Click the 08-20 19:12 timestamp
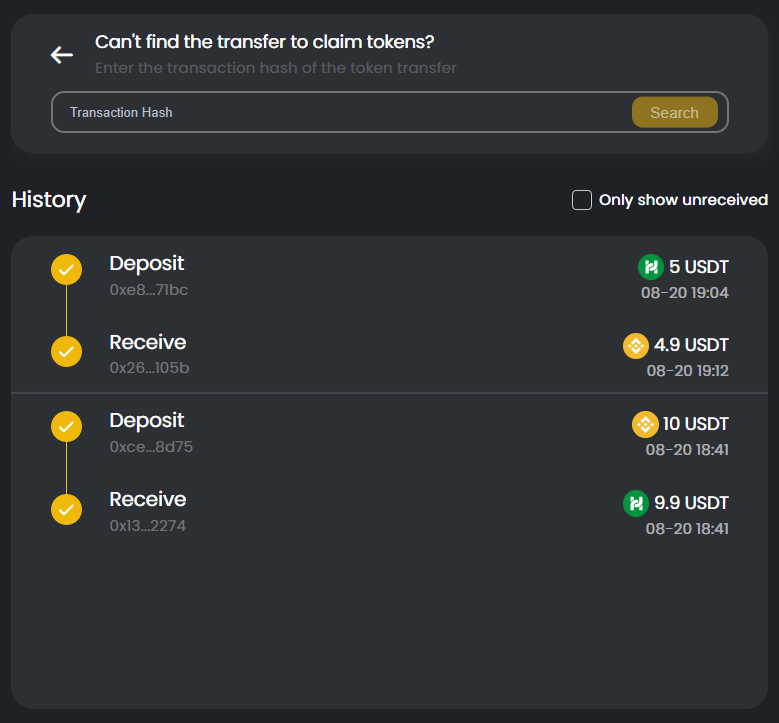 click(688, 371)
